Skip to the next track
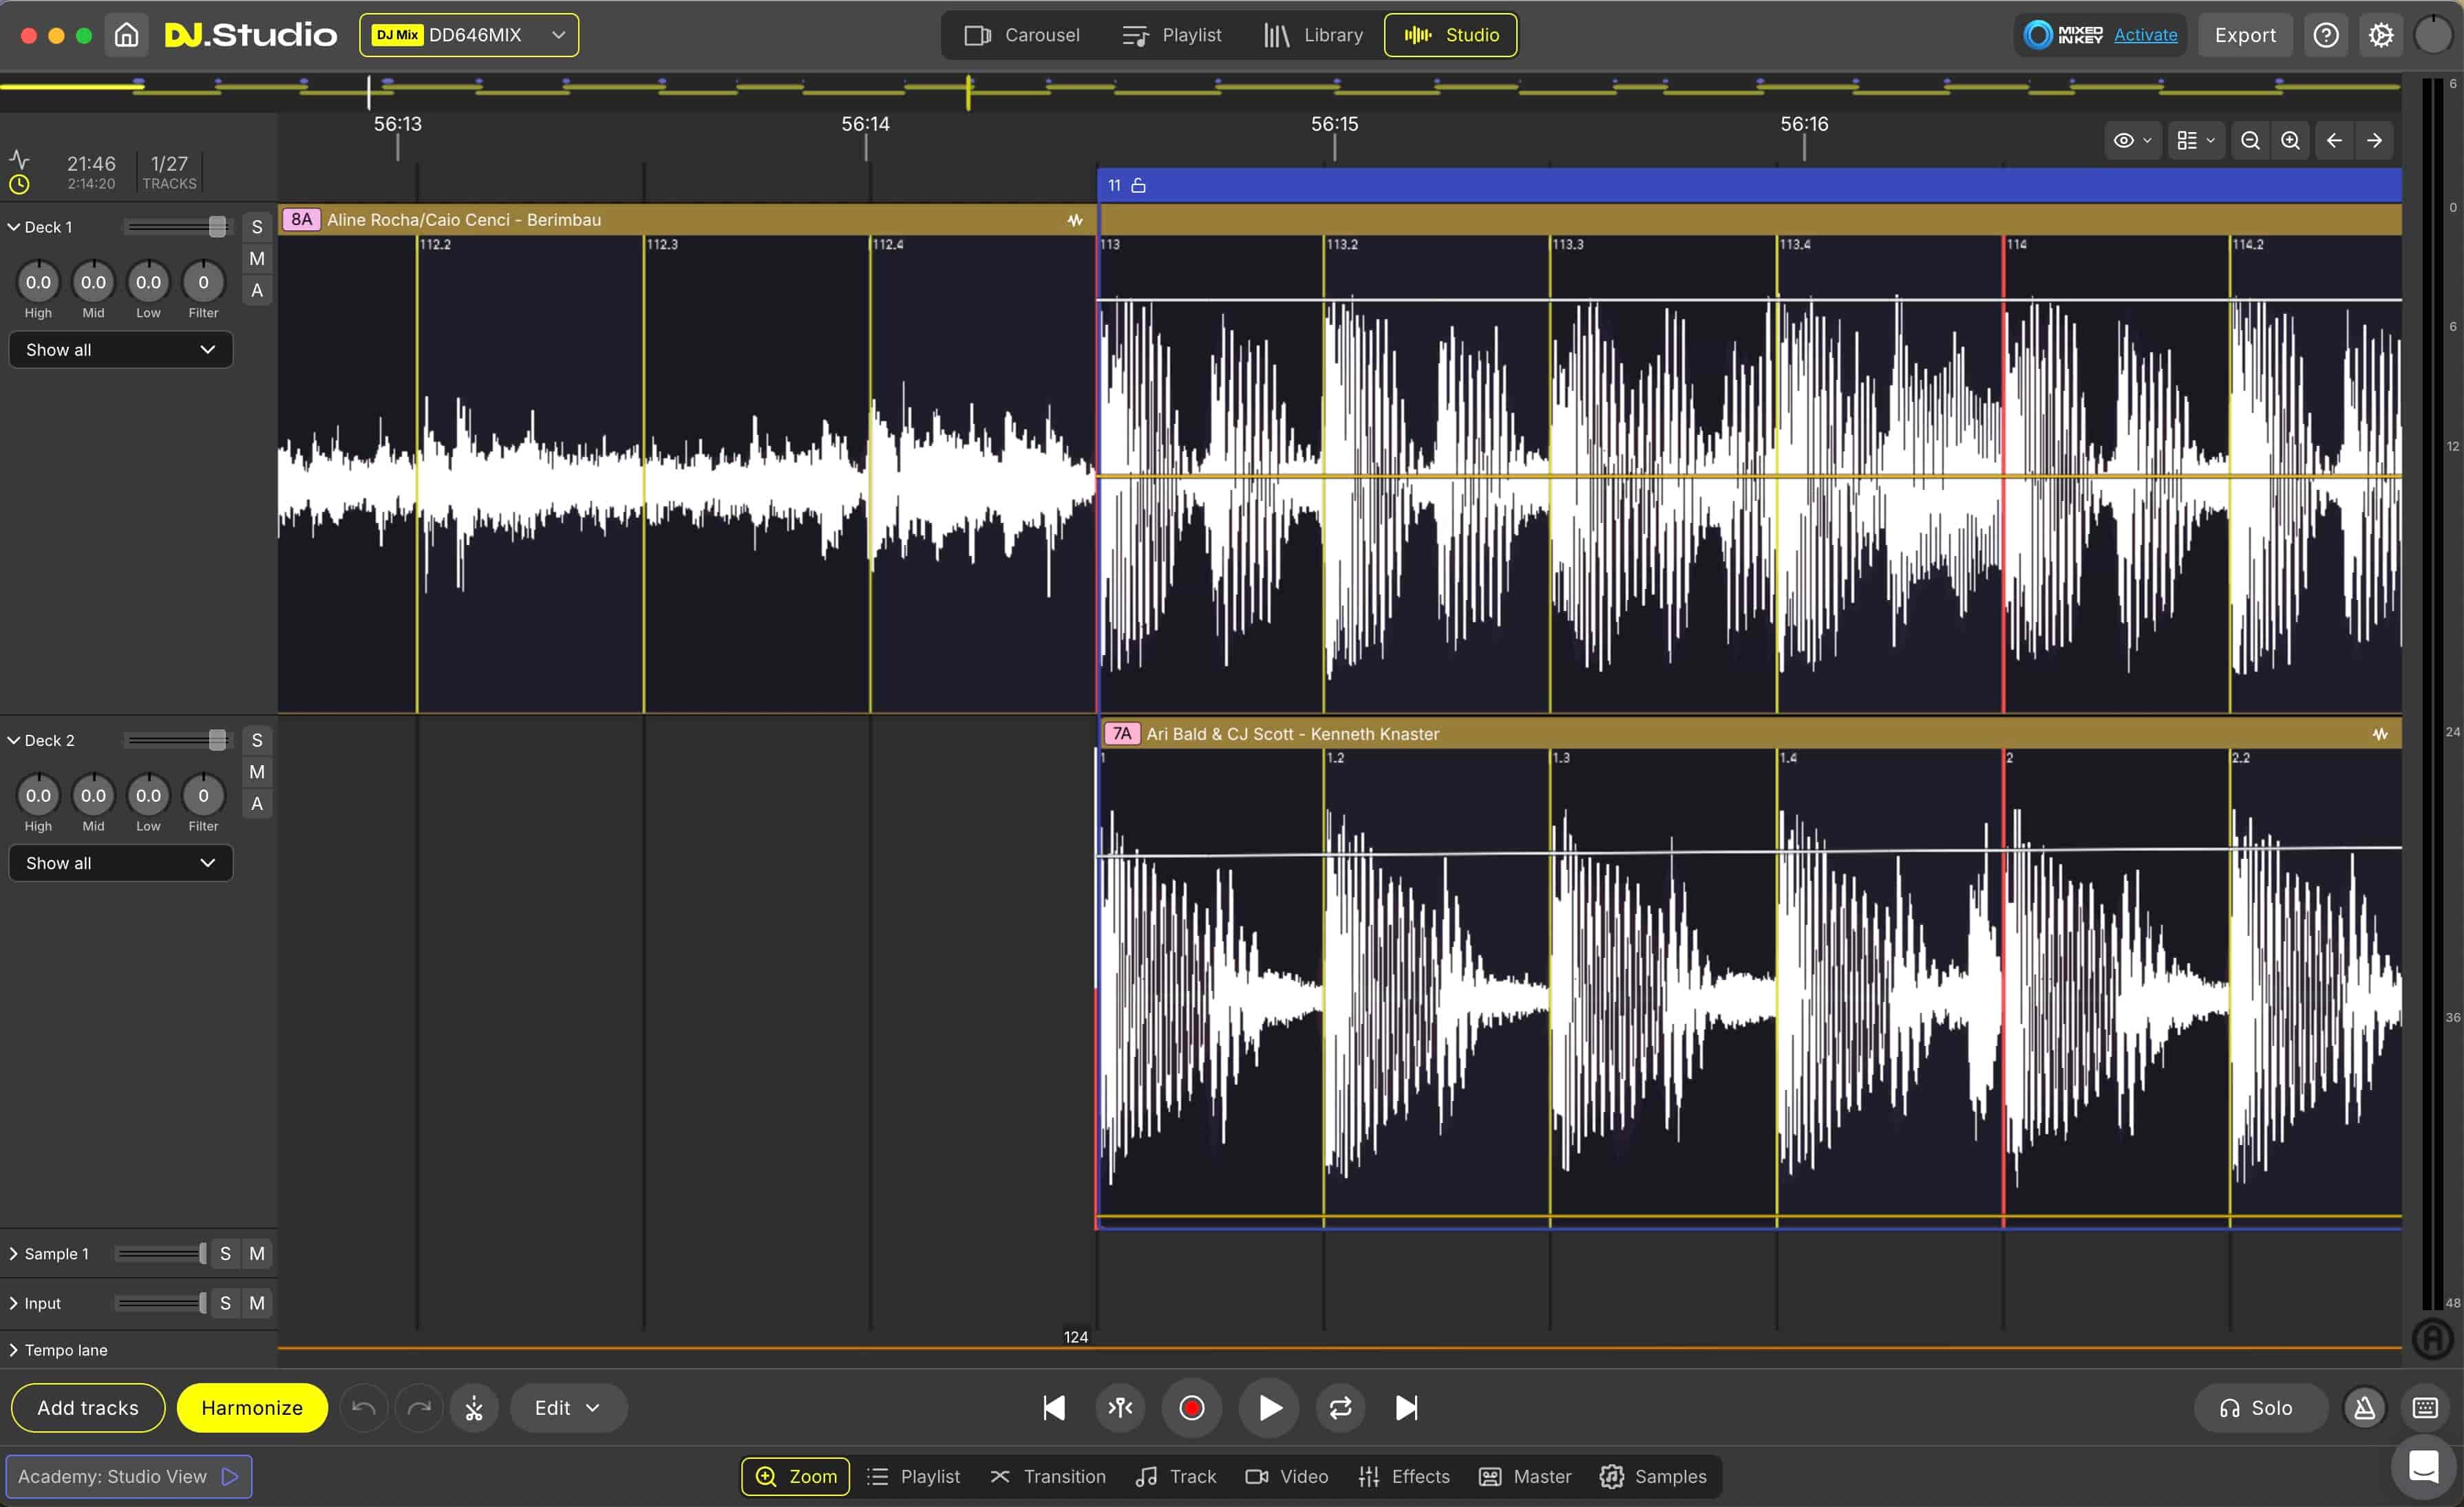The width and height of the screenshot is (2464, 1507). click(1406, 1408)
